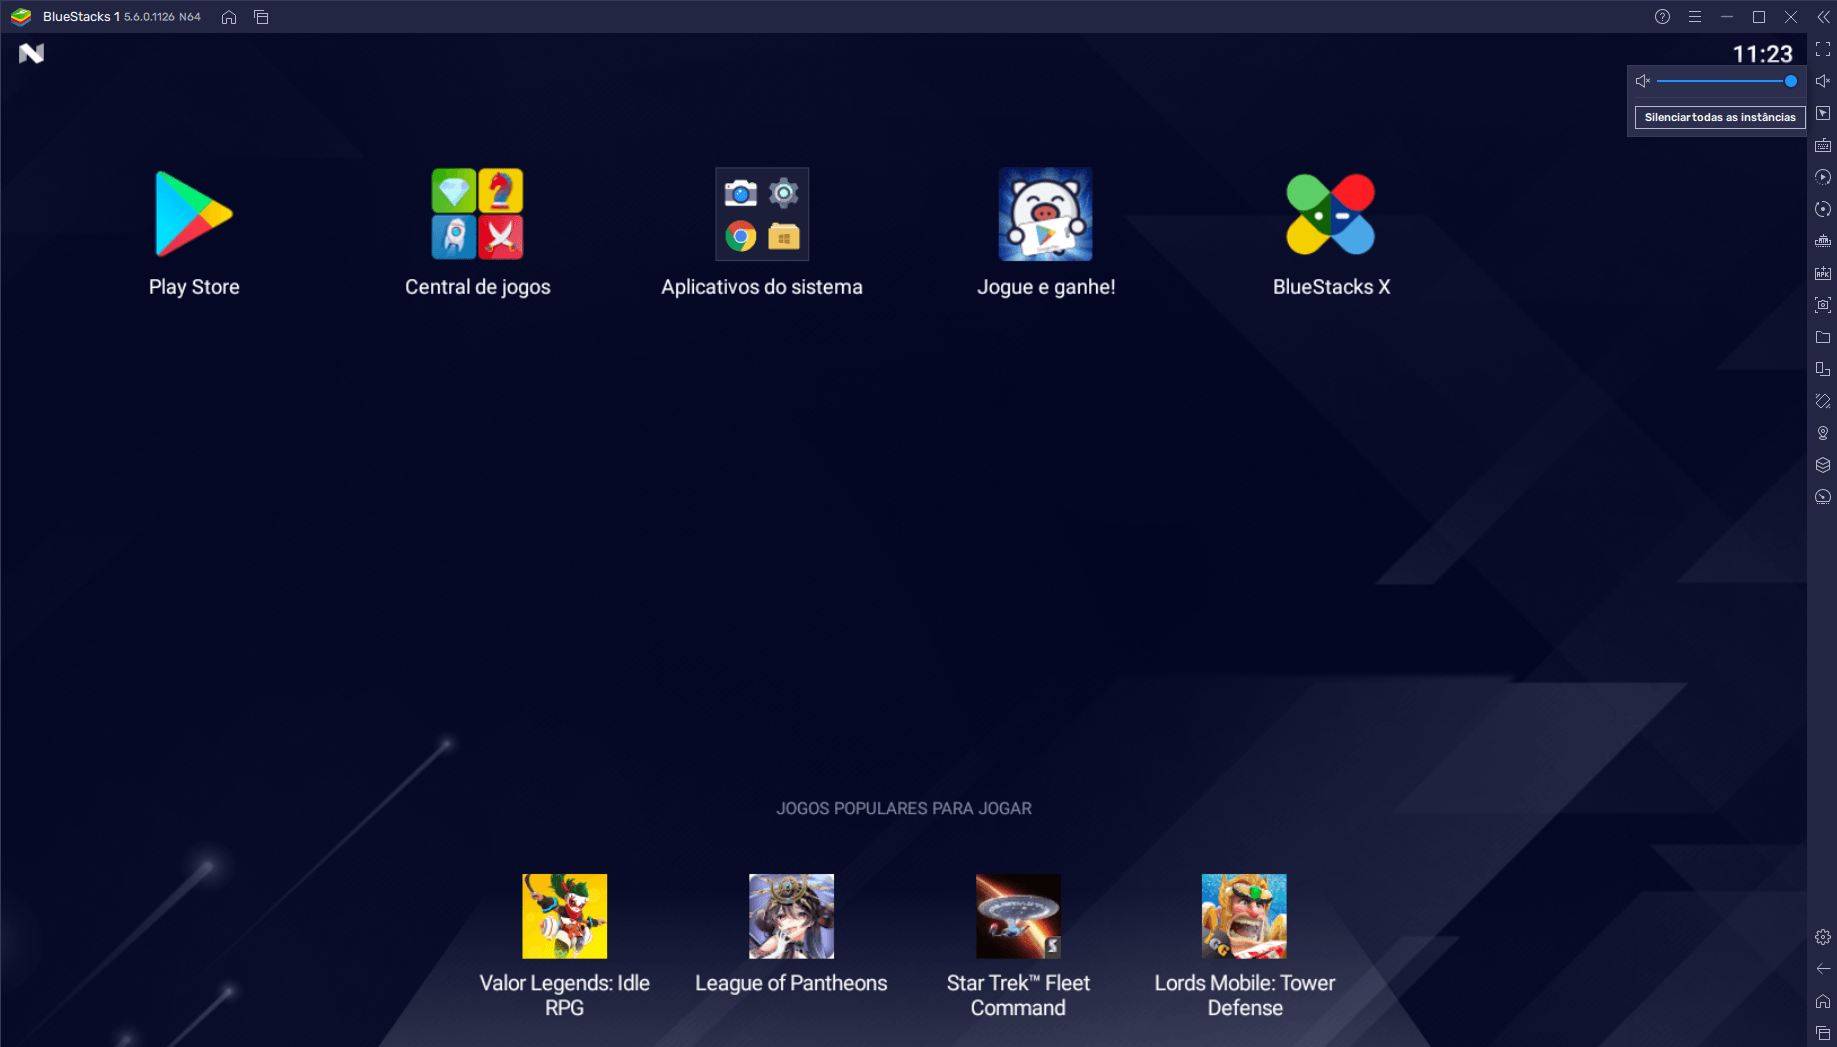Open the settings gear in the sidebar
Screen dimensions: 1837x1047
click(1823, 937)
